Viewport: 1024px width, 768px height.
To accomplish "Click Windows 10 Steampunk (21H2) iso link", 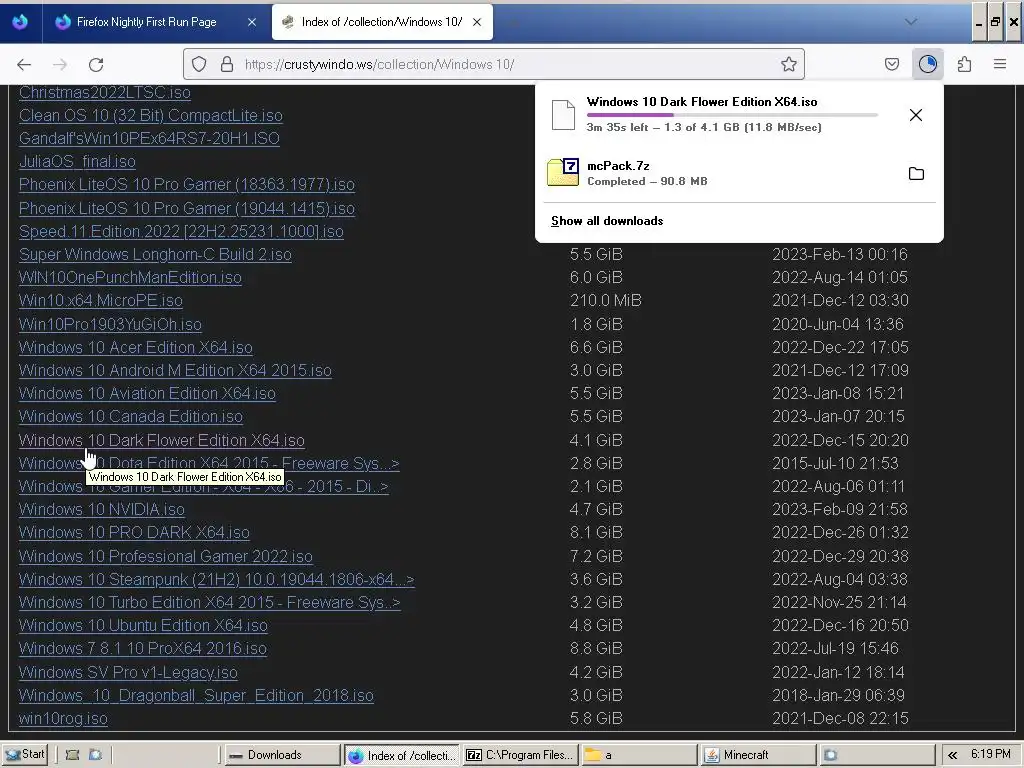I will click(x=216, y=579).
